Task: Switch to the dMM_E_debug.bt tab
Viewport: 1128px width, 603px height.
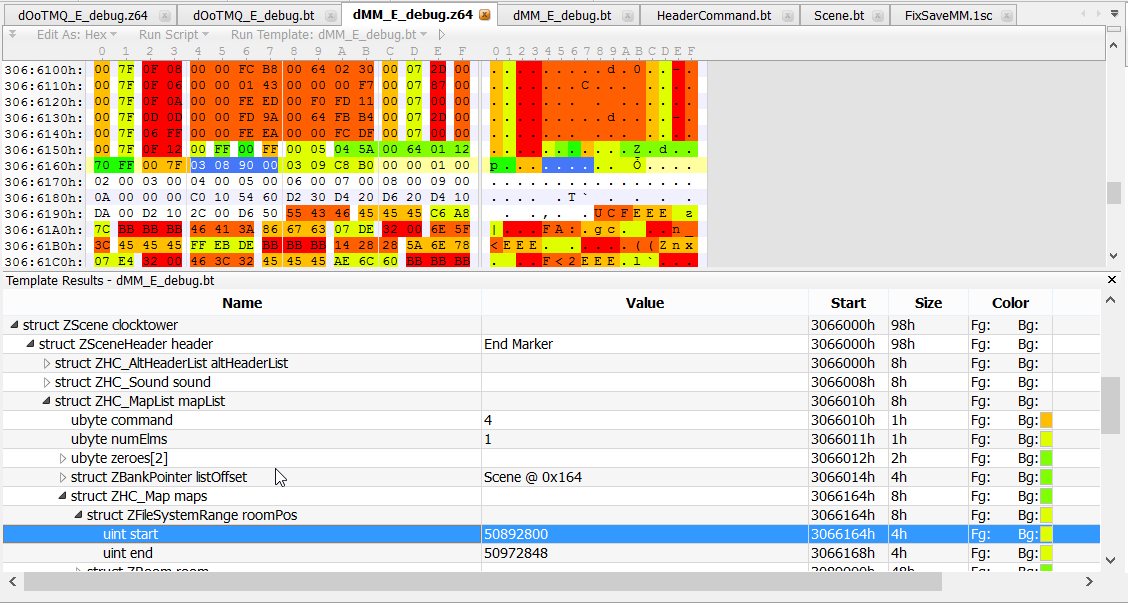Action: [x=562, y=15]
